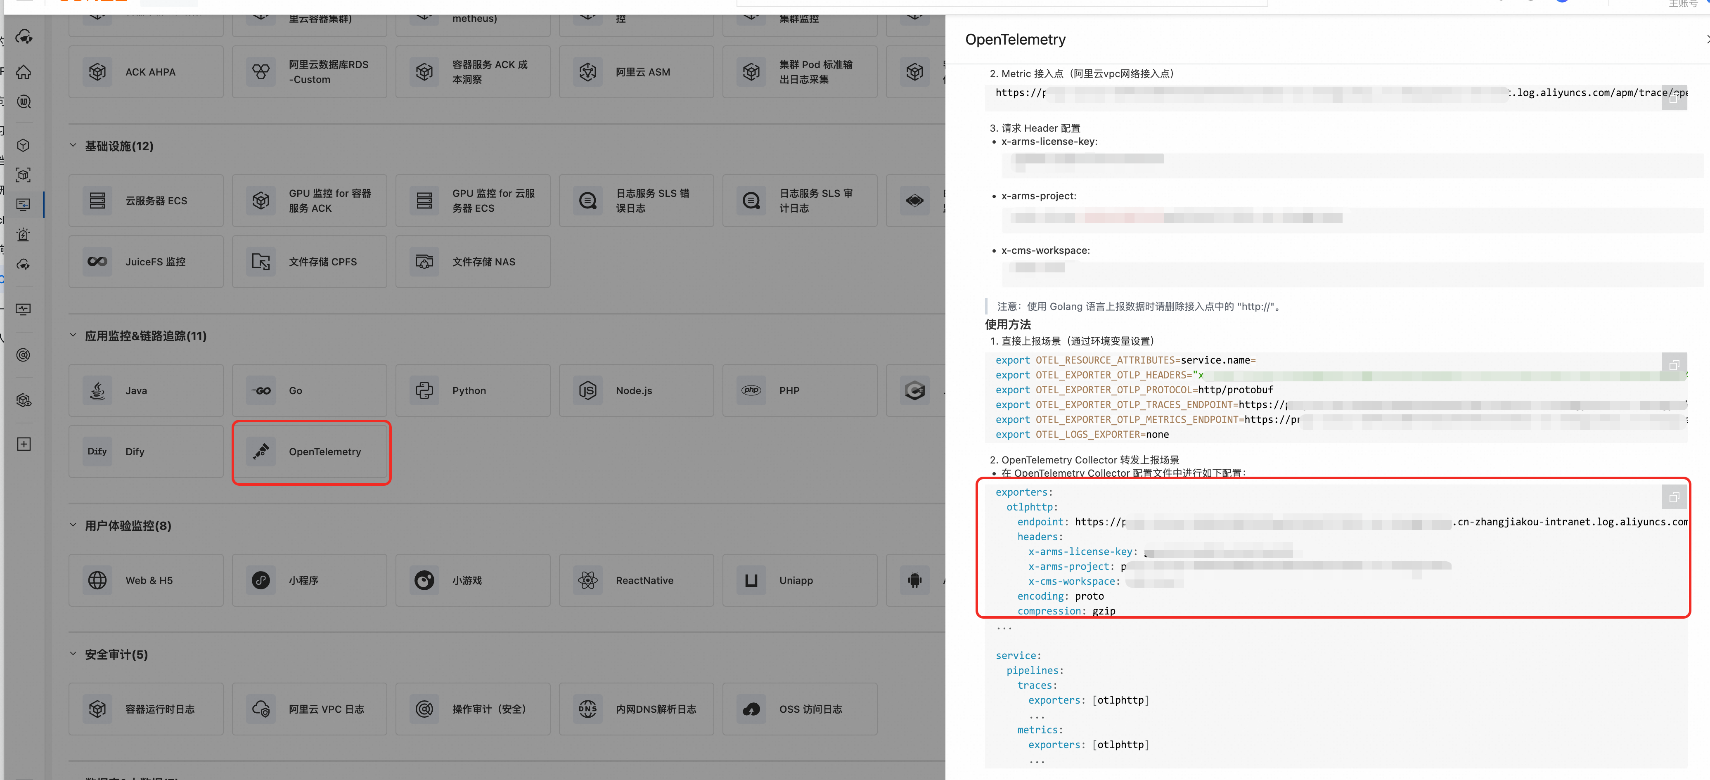
Task: Select the ReactNative monitoring card
Action: point(636,581)
